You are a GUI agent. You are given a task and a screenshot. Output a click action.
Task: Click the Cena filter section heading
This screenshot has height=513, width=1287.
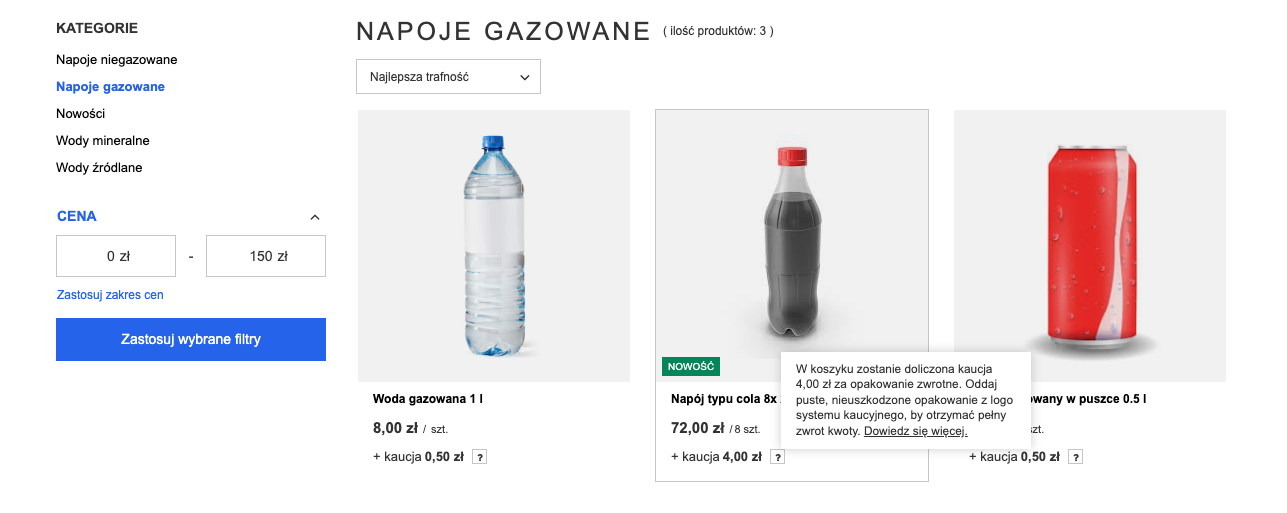click(77, 216)
